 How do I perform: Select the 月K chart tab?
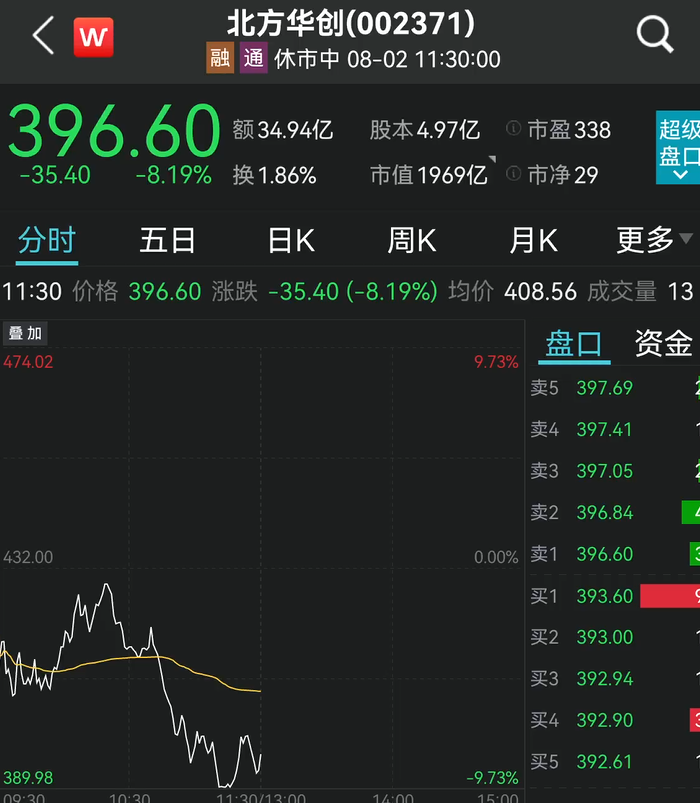click(533, 240)
